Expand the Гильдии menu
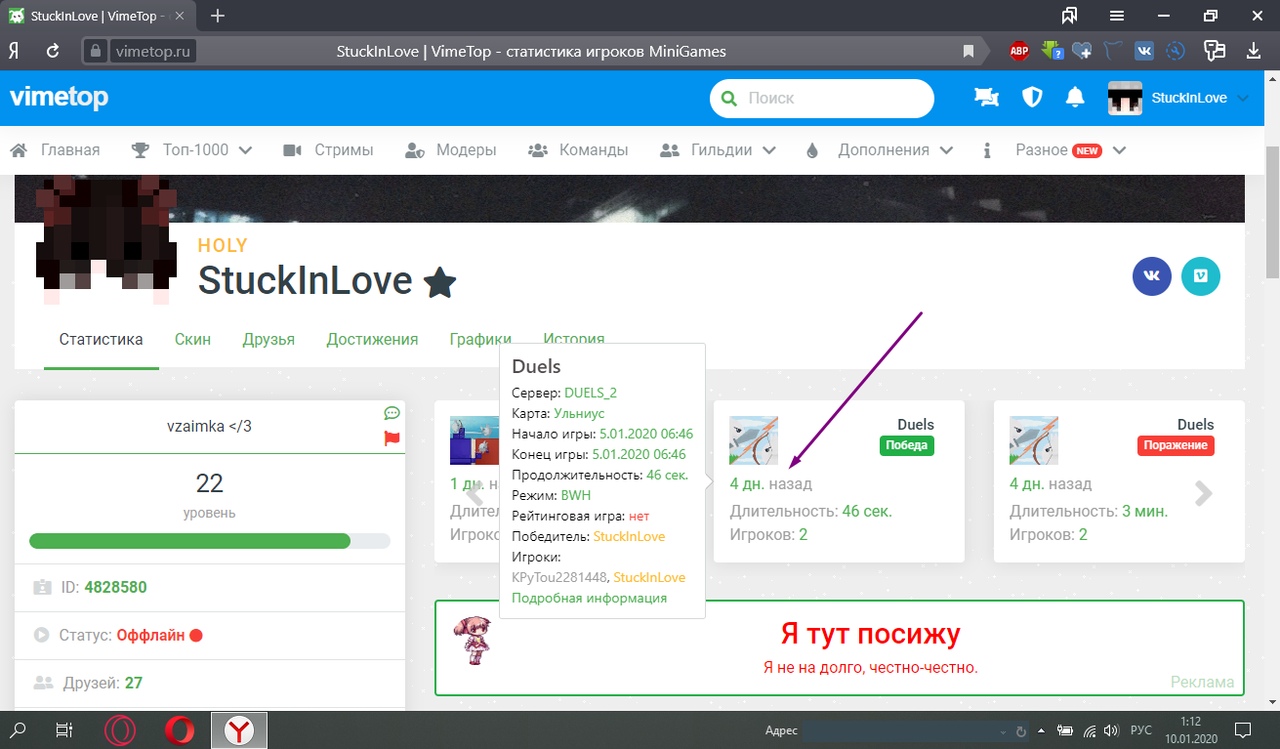 coord(719,150)
